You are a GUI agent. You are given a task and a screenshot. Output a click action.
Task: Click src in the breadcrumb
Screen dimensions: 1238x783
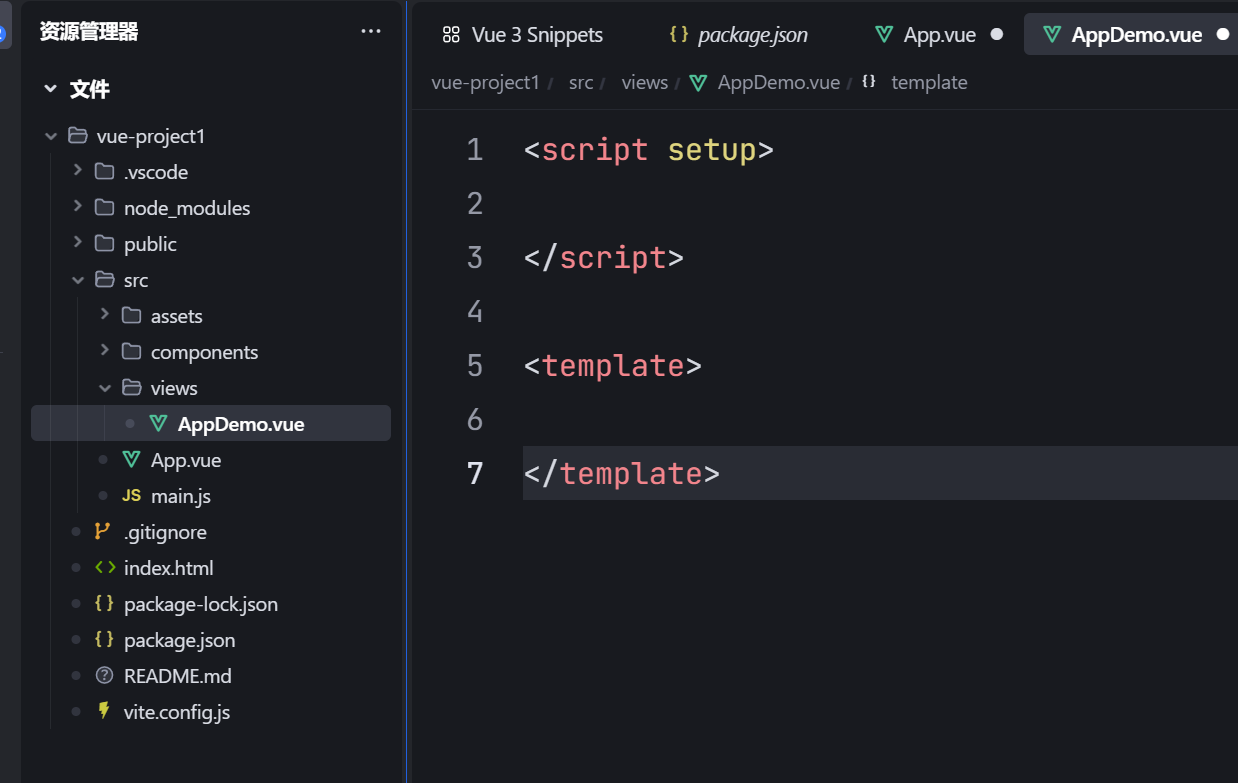click(x=581, y=82)
